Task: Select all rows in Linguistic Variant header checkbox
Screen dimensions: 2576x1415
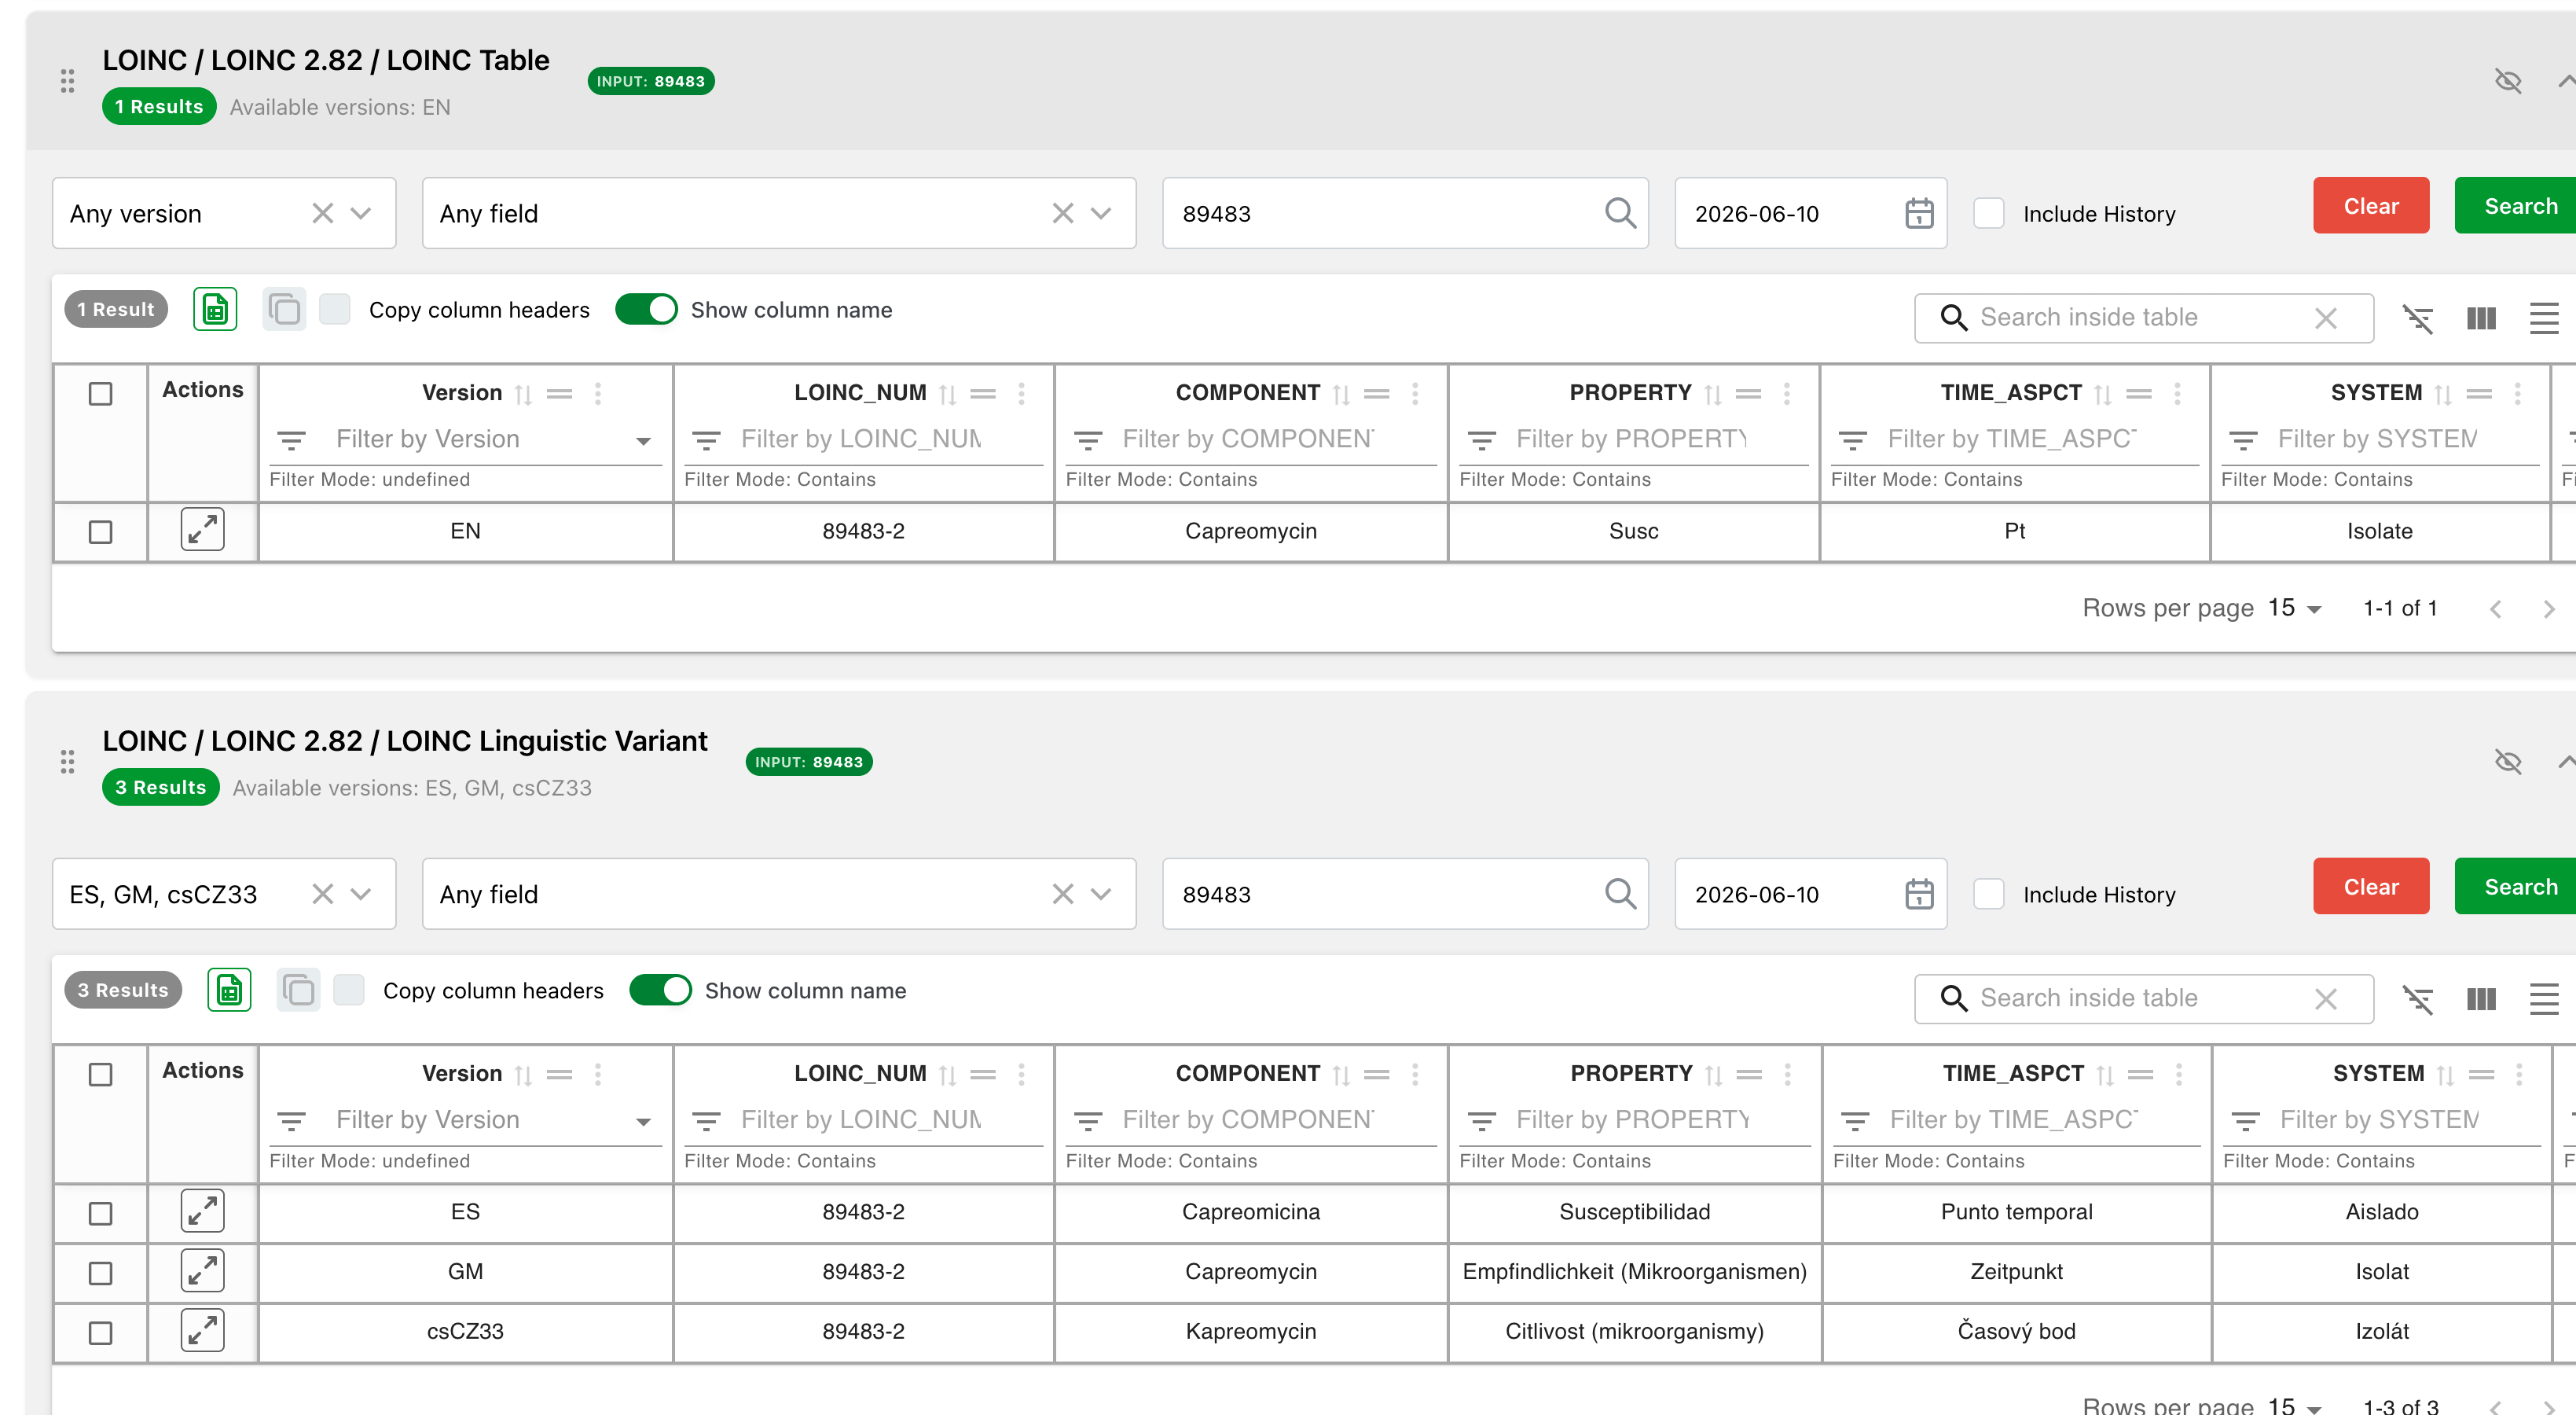Action: [x=100, y=1075]
